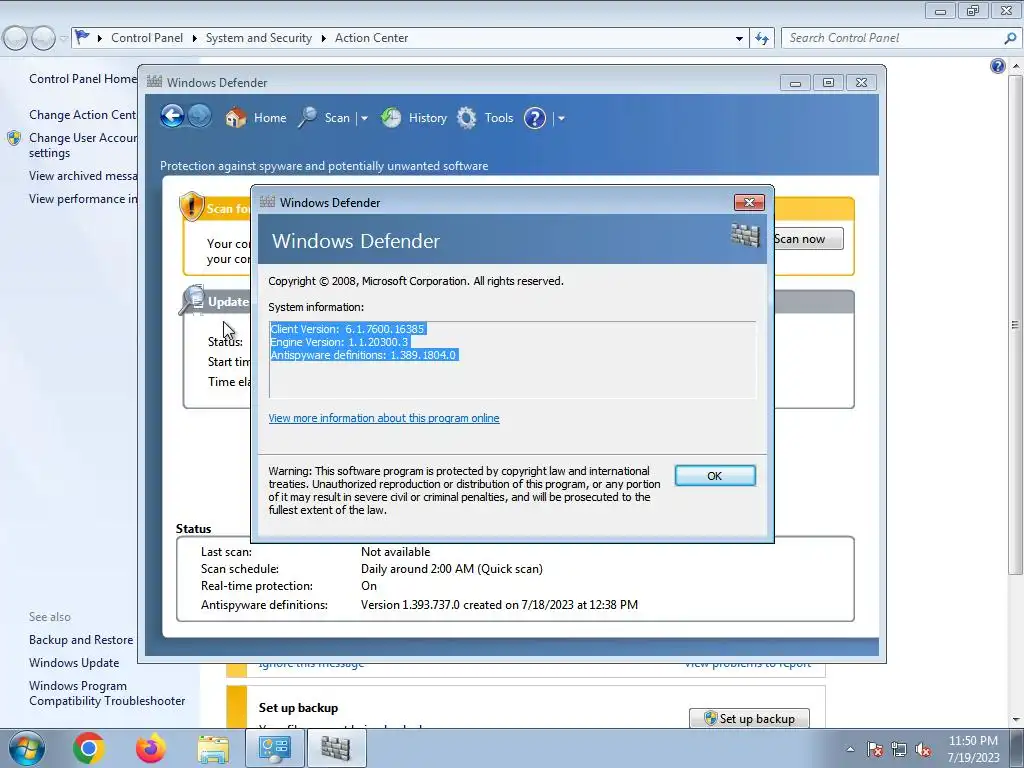
Task: Launch Firefox from the taskbar
Action: [151, 748]
